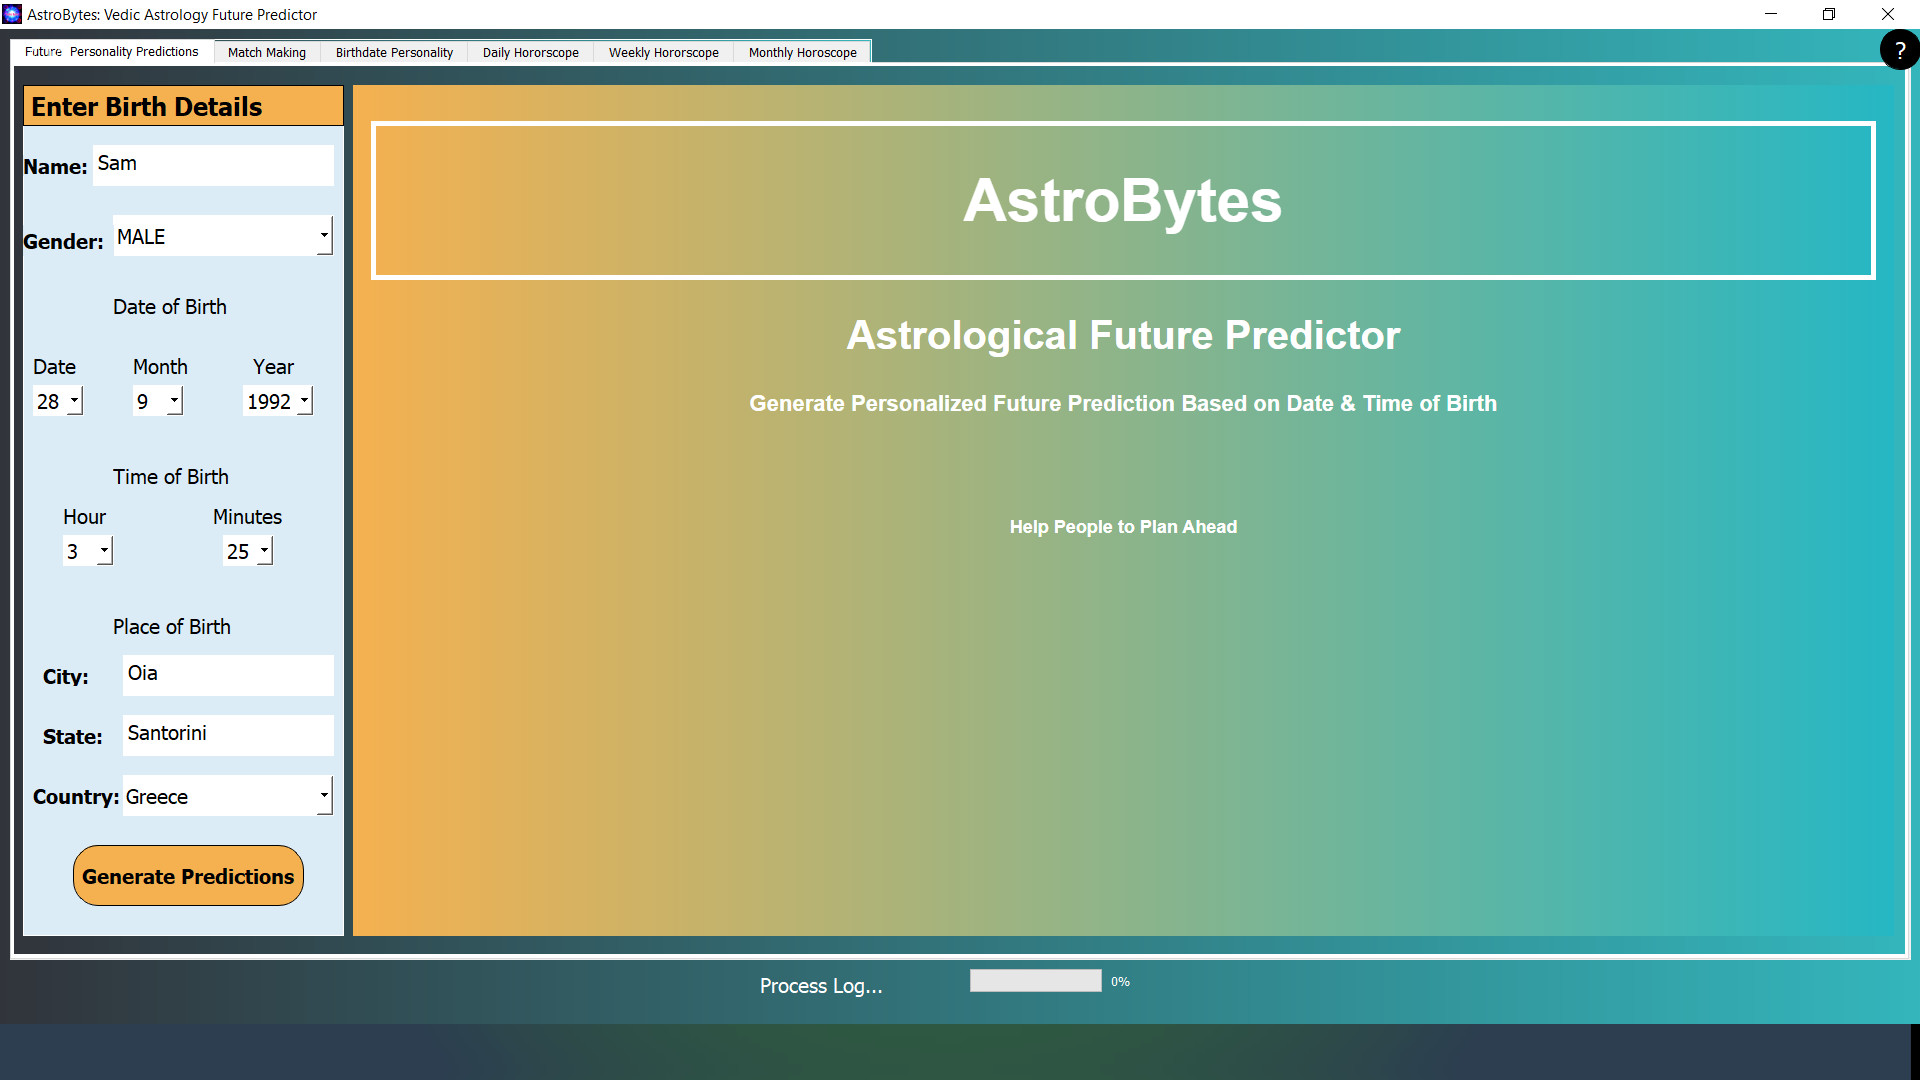Click the Name field containing Sam

click(212, 164)
